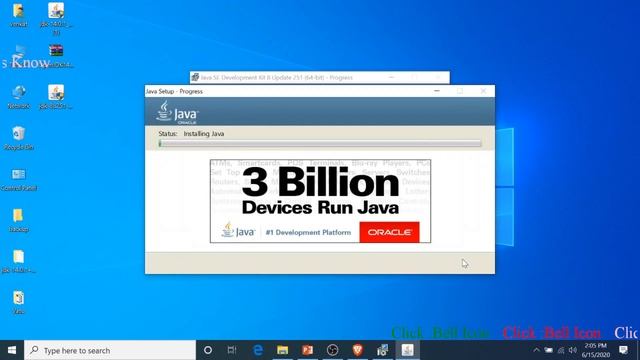
Task: Select the venkat folder on desktop
Action: point(18,15)
